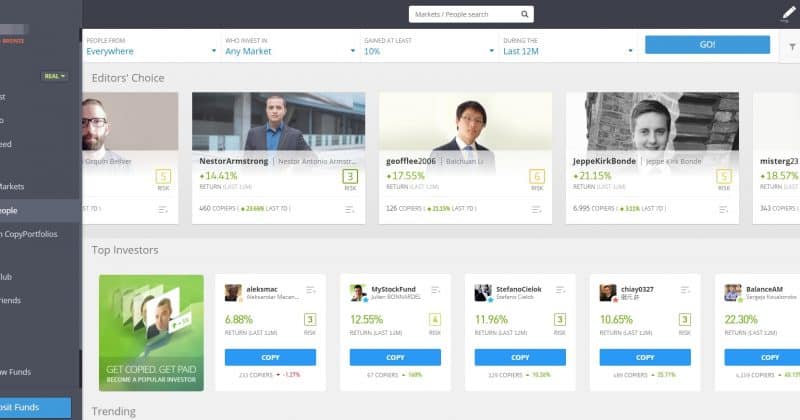Click JeppeKirkBonde +21.15% return value
This screenshot has height=420, width=800.
tap(592, 176)
